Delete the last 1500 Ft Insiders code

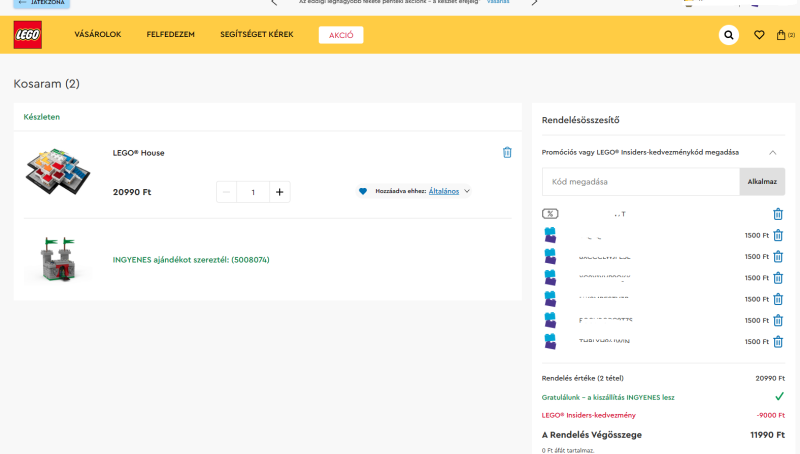point(778,342)
